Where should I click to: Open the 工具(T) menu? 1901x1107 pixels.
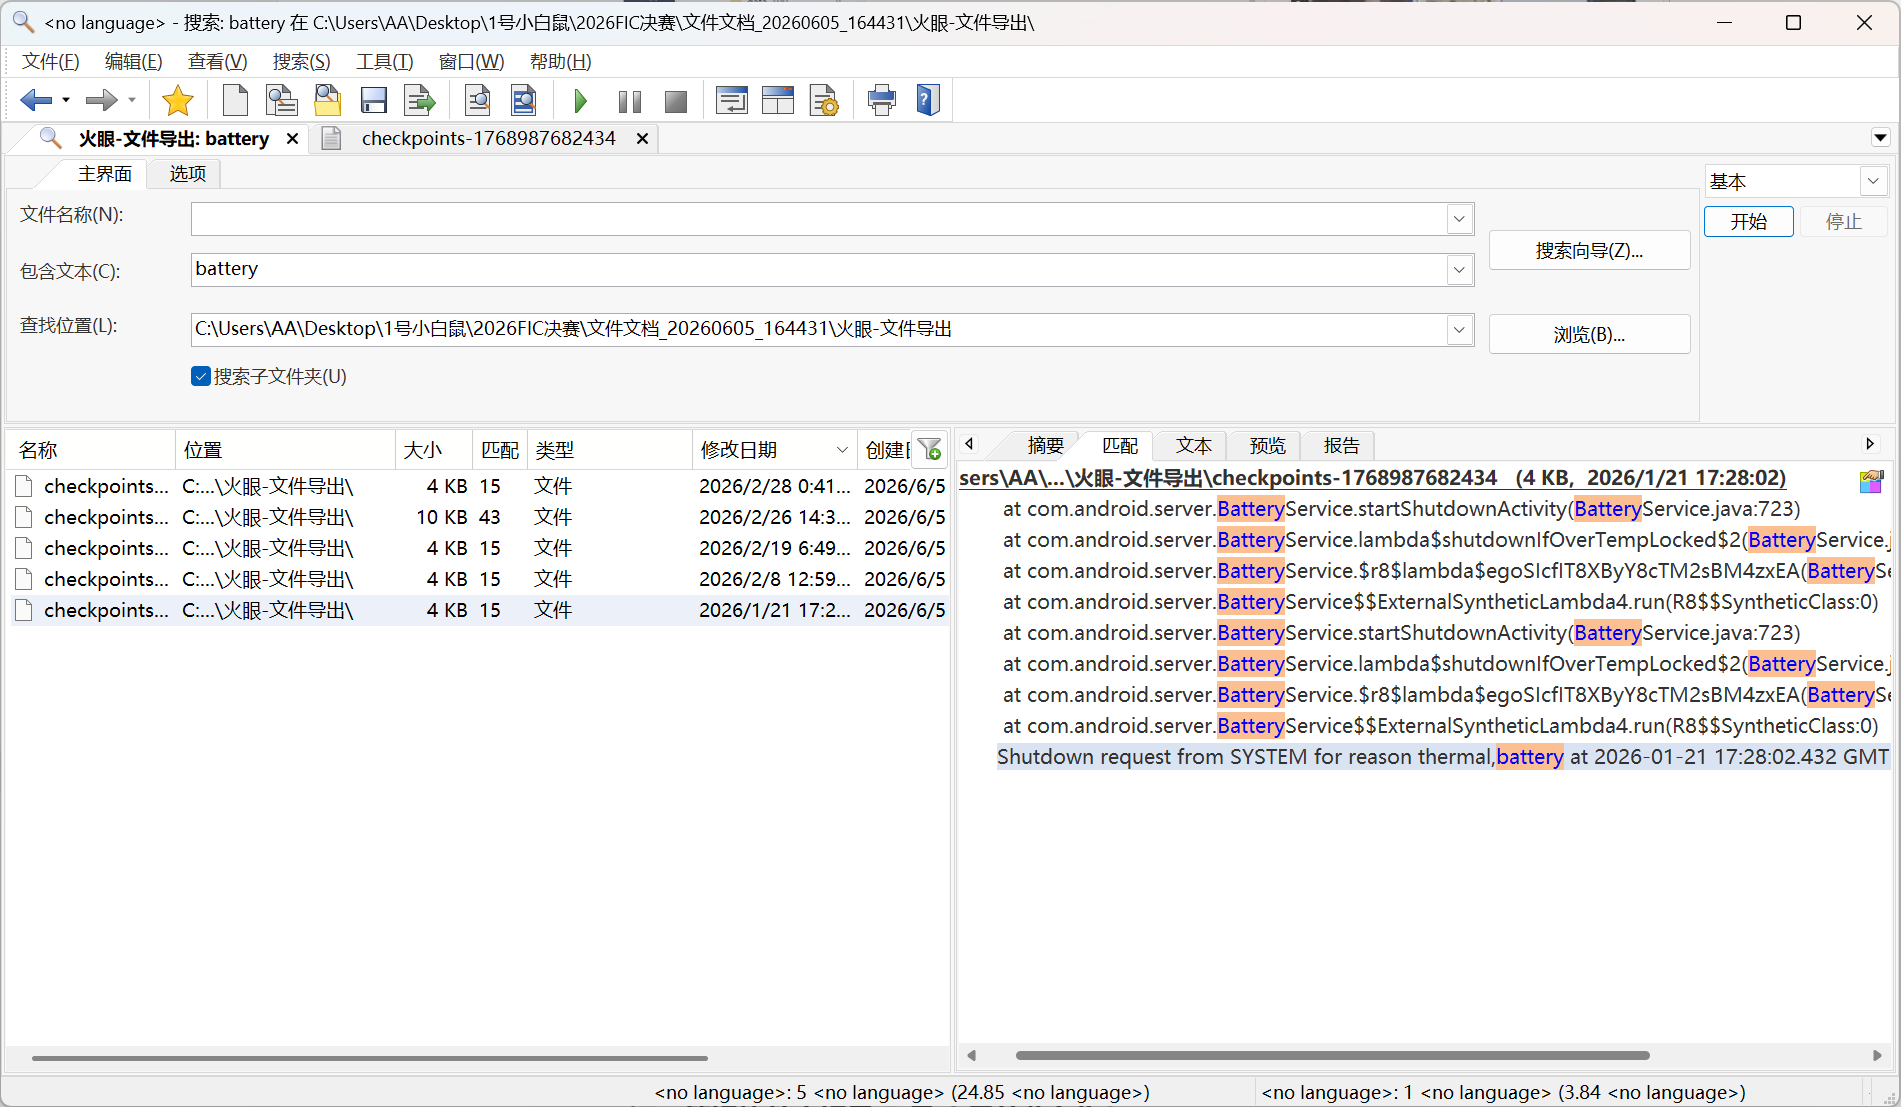tap(385, 61)
